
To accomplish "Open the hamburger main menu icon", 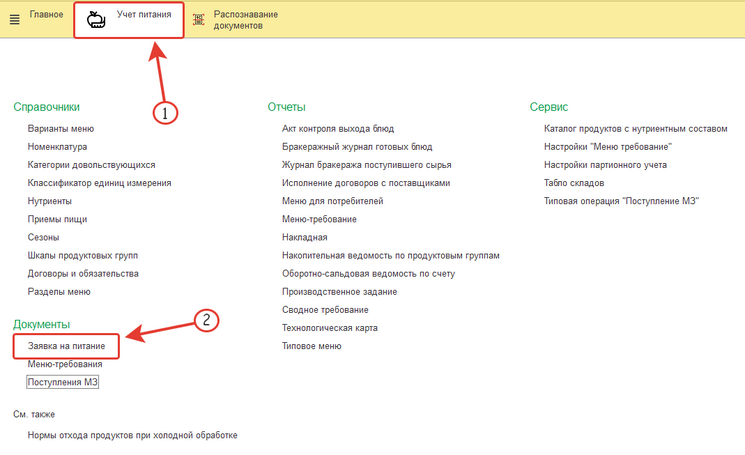I will point(14,20).
